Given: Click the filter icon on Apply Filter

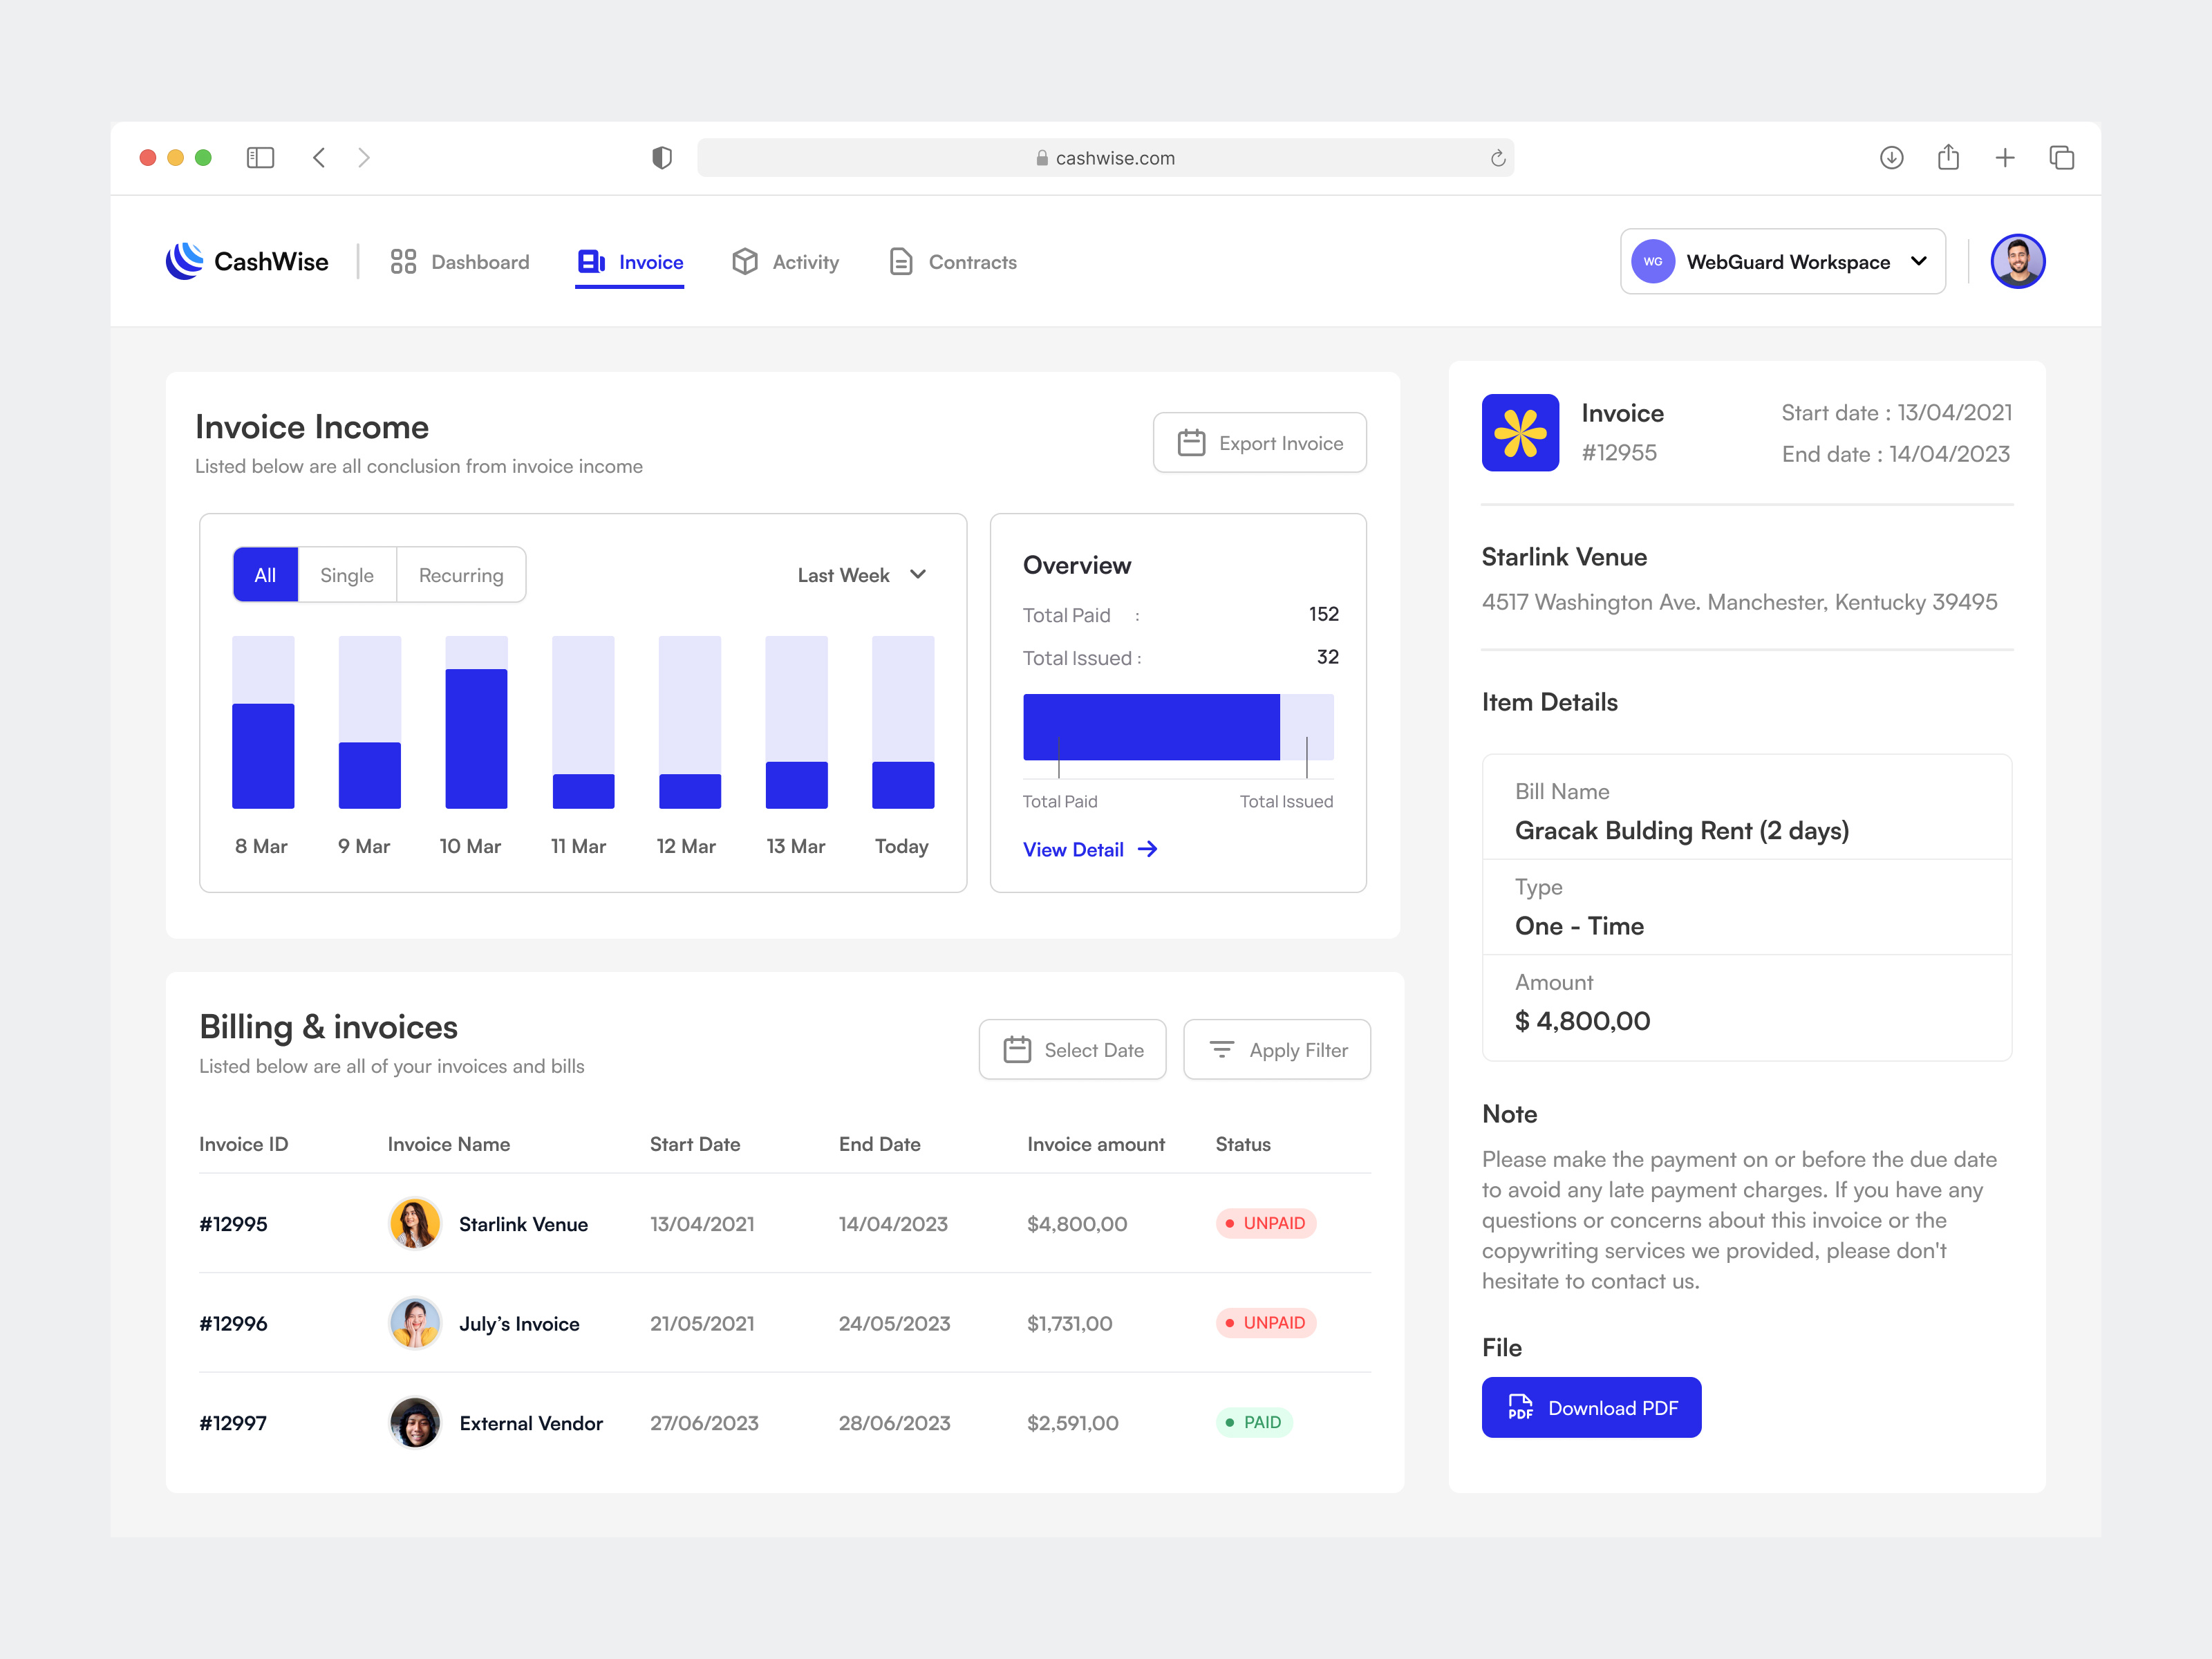Looking at the screenshot, I should point(1222,1049).
